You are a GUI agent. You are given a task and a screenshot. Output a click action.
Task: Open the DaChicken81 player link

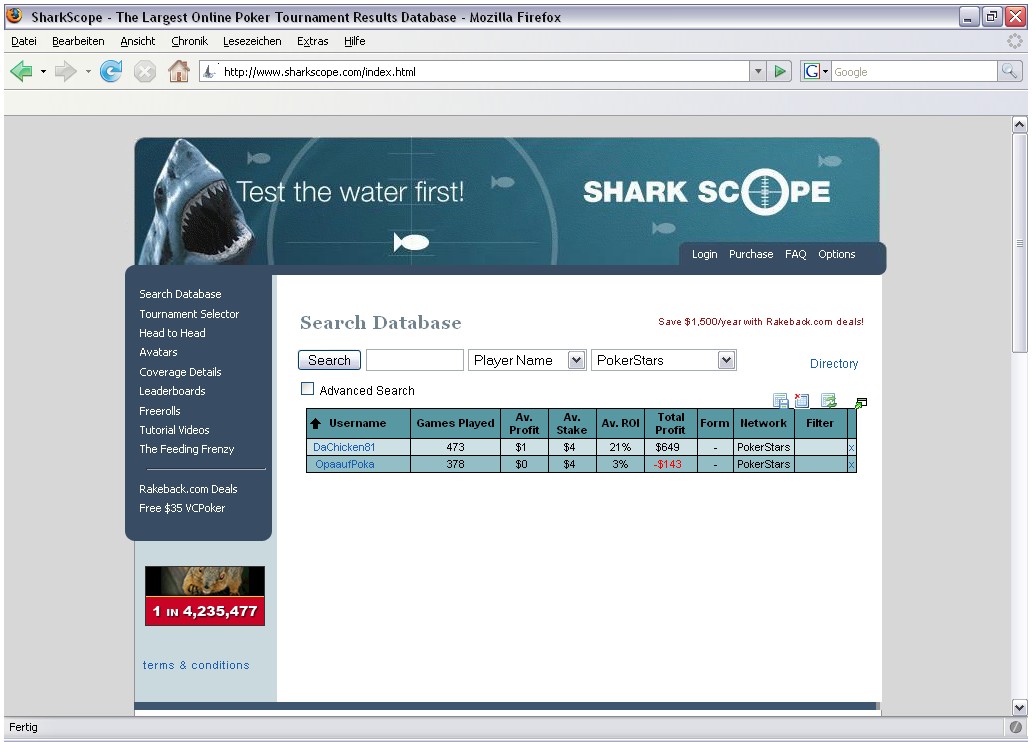(x=344, y=447)
